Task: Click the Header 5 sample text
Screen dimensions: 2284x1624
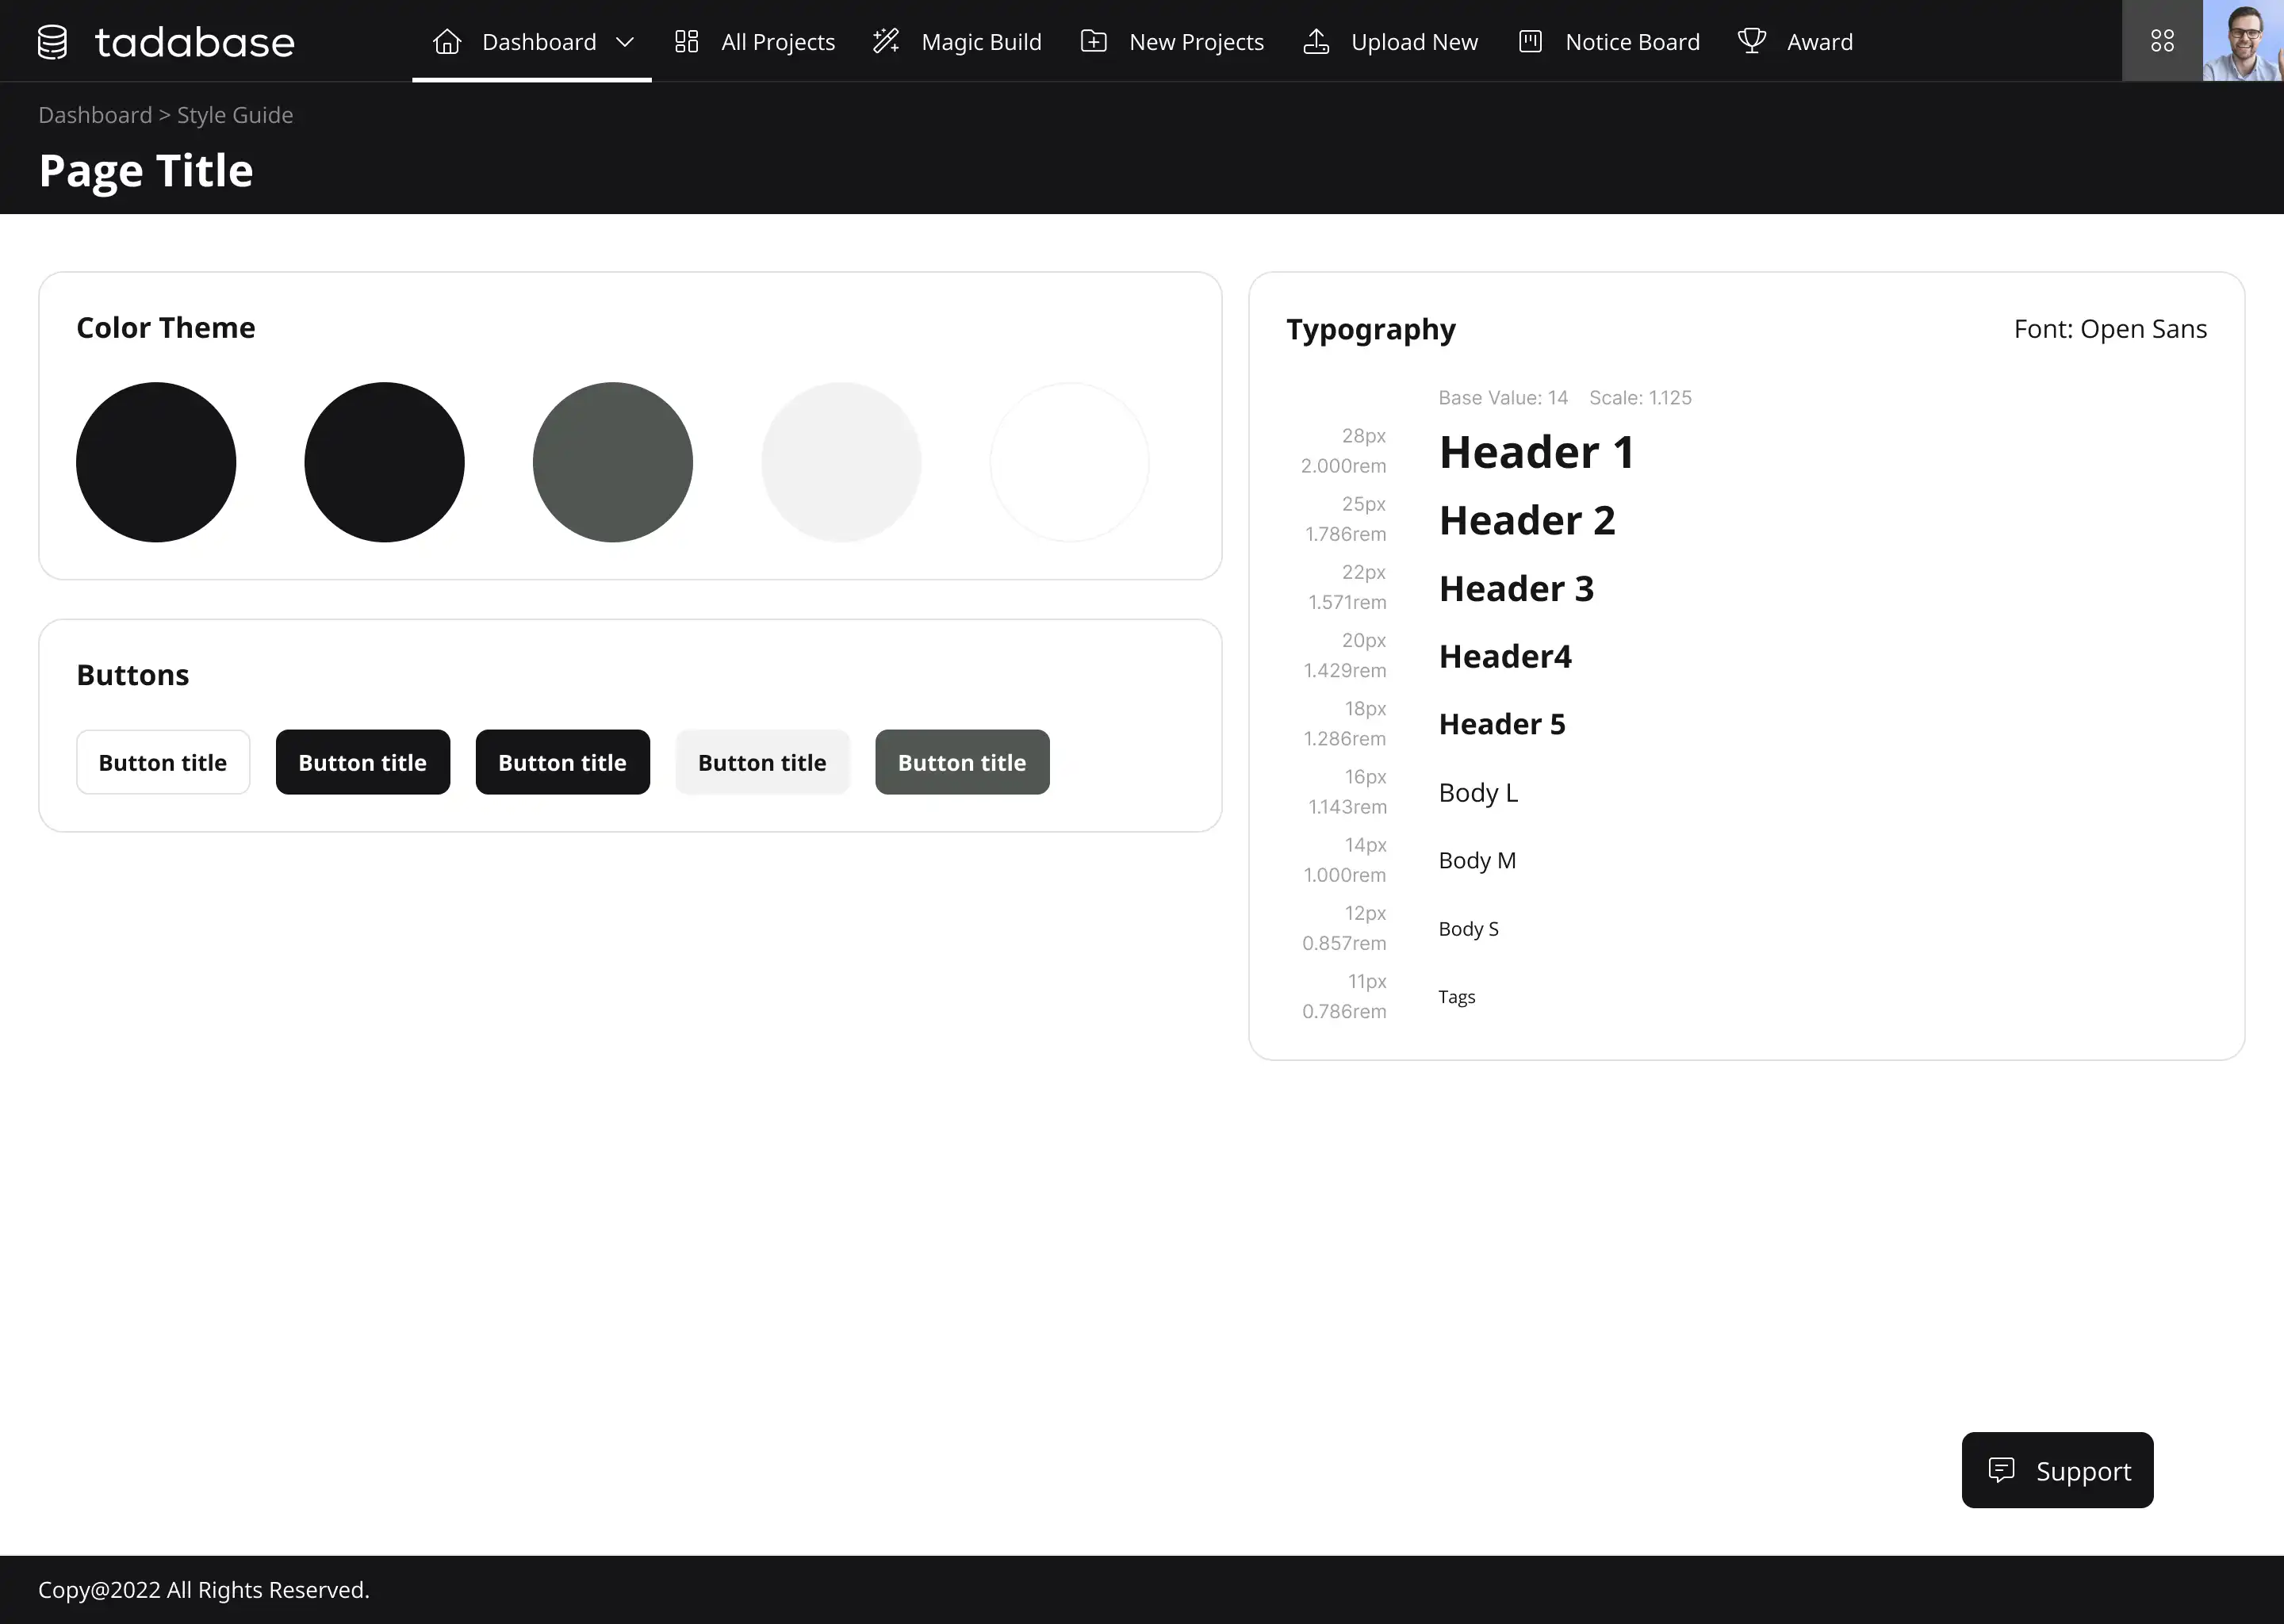Action: 1502,724
